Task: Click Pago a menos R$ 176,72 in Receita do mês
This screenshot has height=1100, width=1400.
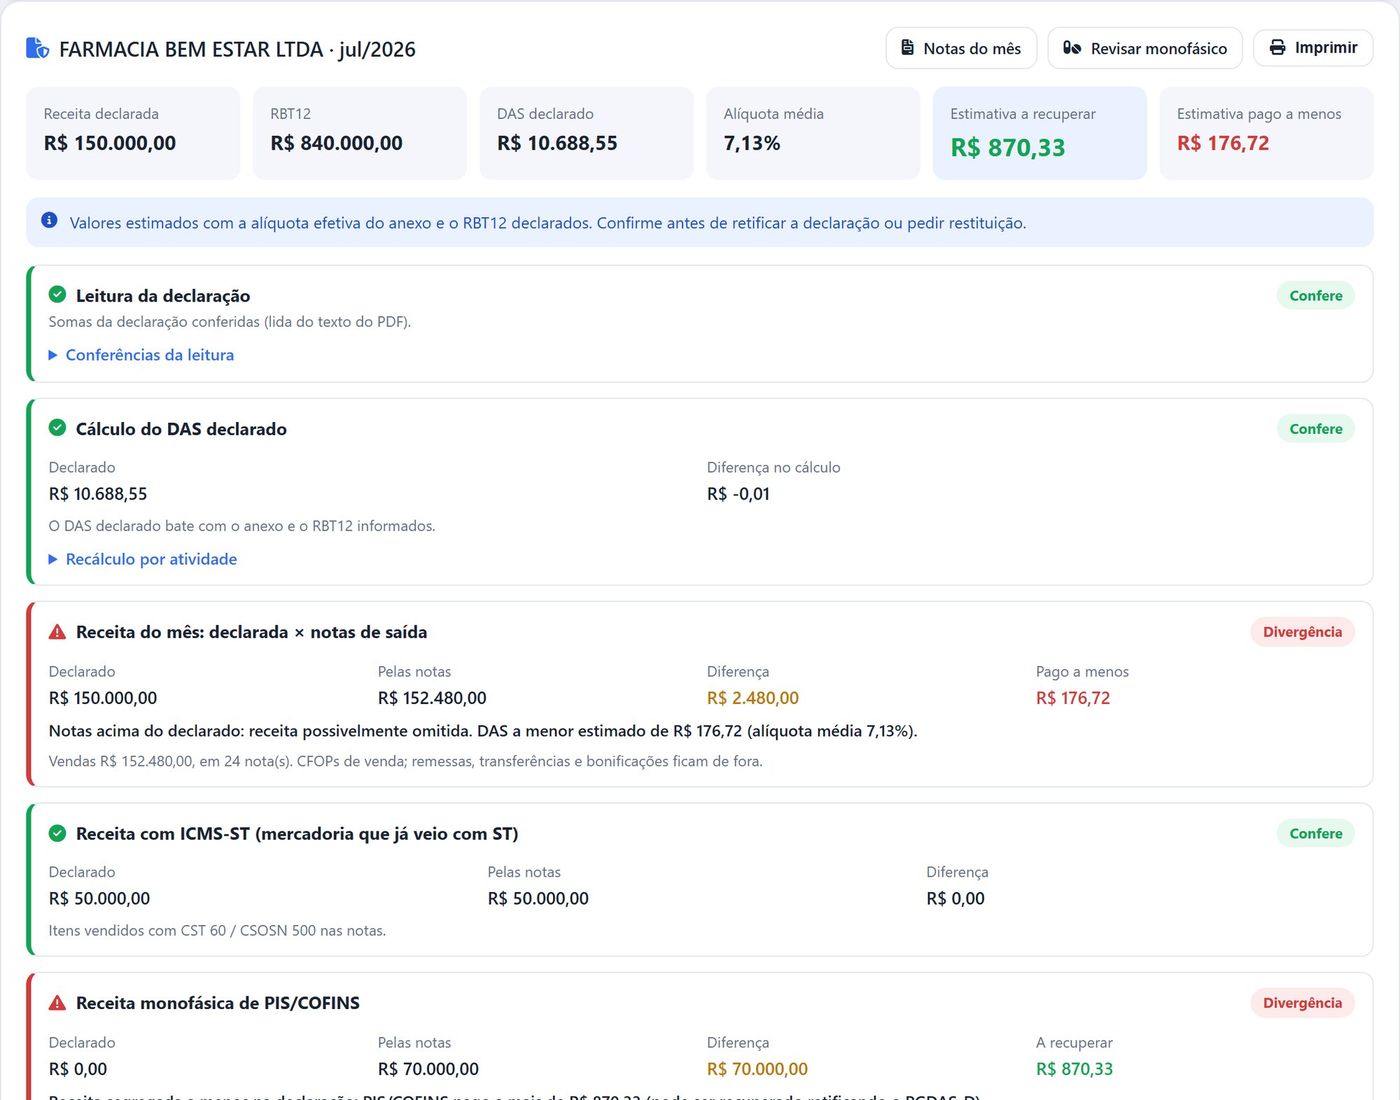Action: (x=1073, y=698)
